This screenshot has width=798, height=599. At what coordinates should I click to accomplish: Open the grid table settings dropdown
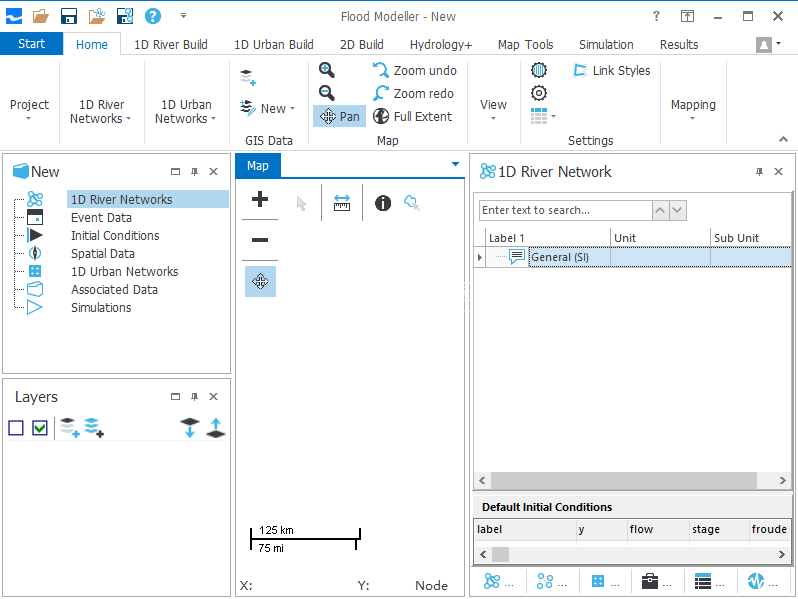(x=543, y=116)
